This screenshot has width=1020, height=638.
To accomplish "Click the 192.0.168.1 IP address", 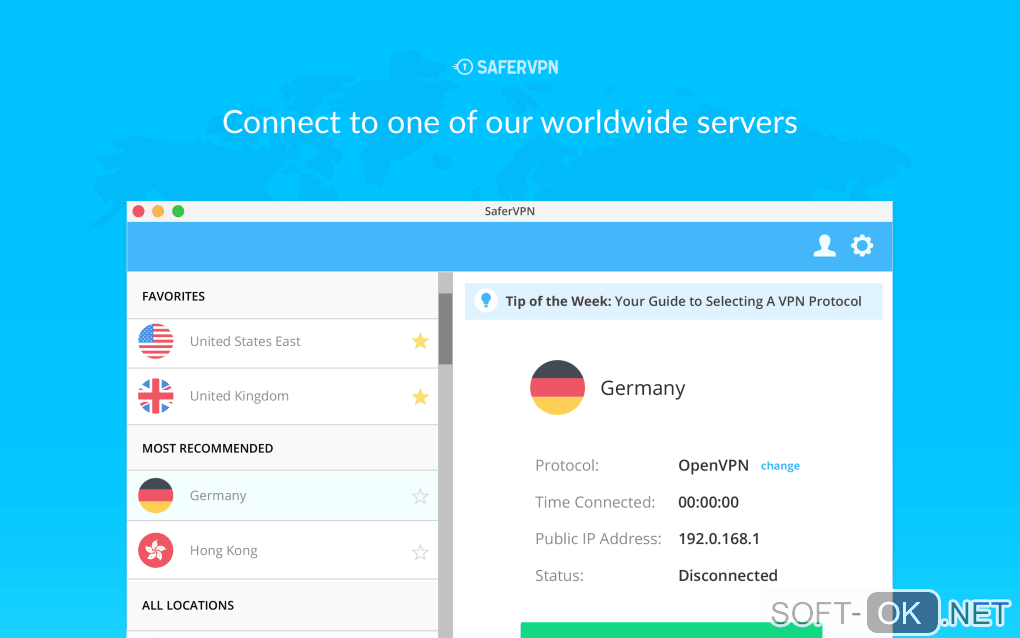I will (x=719, y=538).
